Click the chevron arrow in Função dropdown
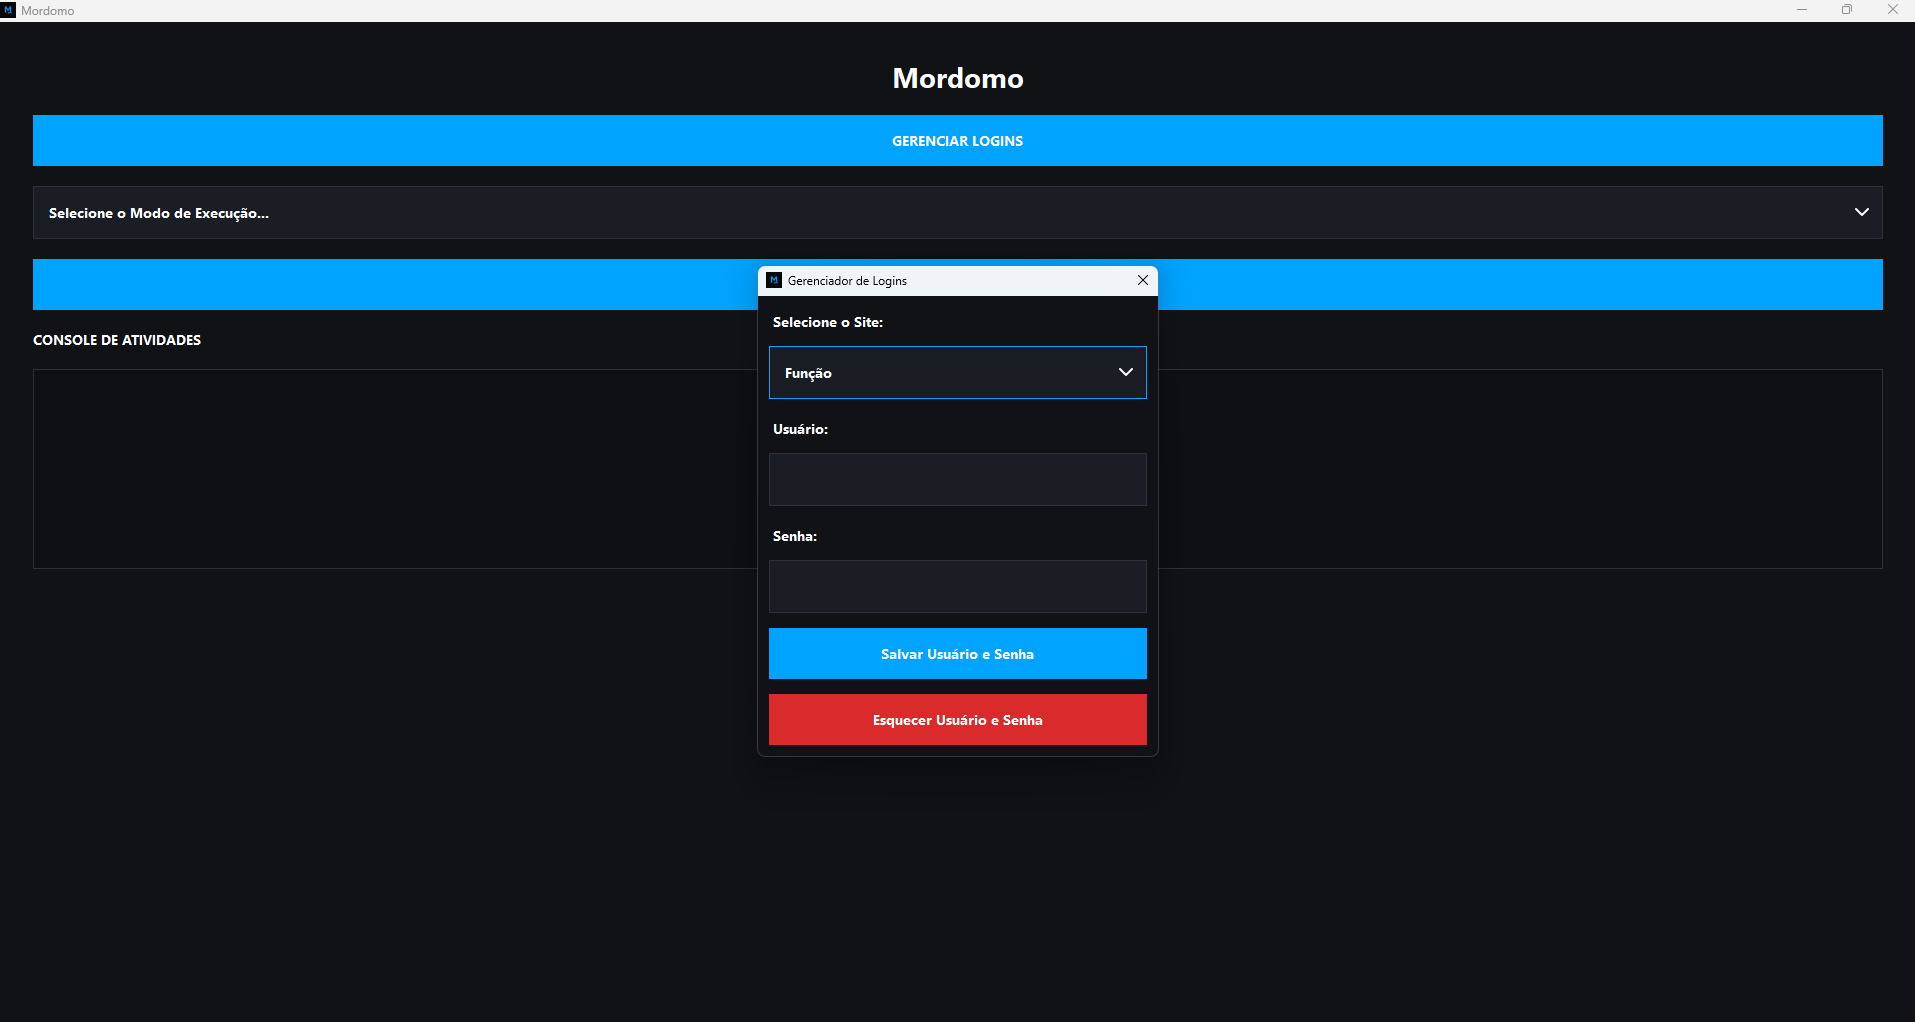Screen dimensions: 1915x1022 [1125, 372]
